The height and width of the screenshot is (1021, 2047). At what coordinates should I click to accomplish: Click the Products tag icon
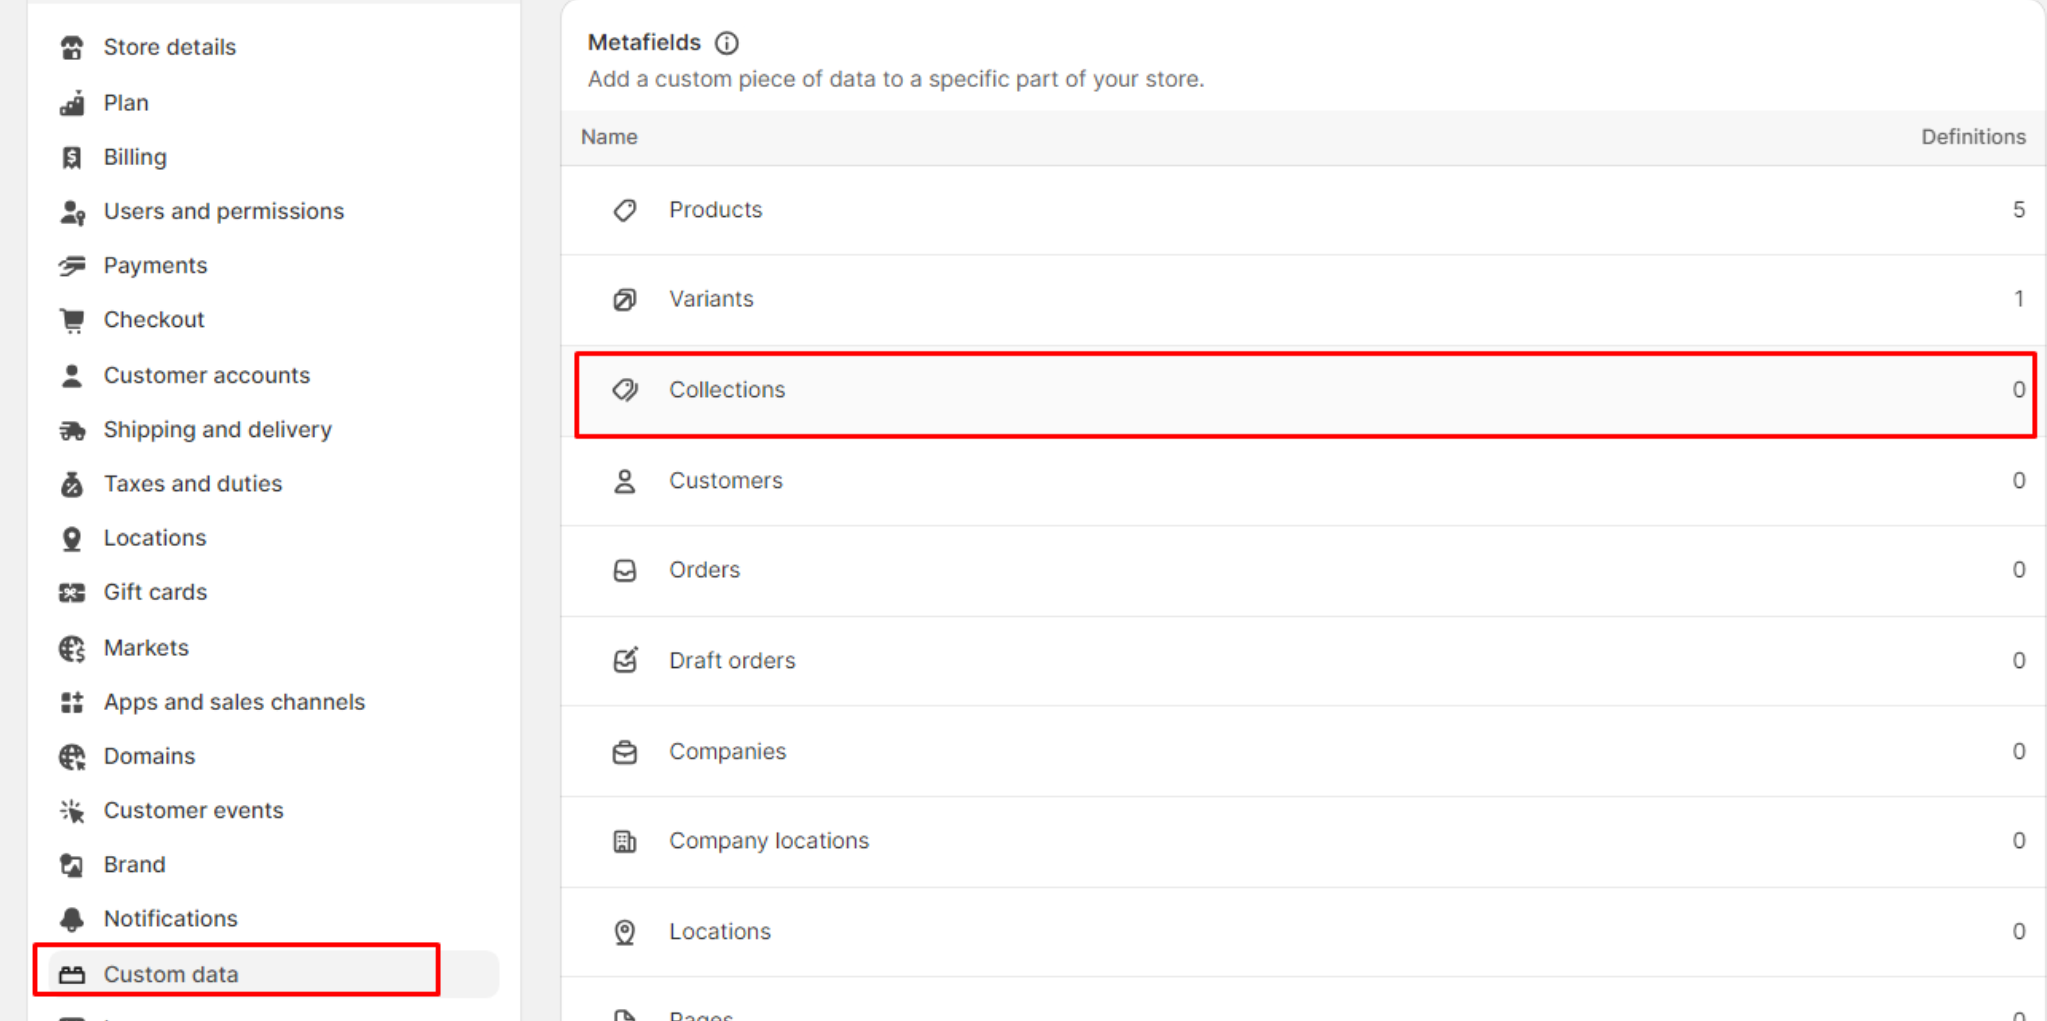[x=625, y=210]
